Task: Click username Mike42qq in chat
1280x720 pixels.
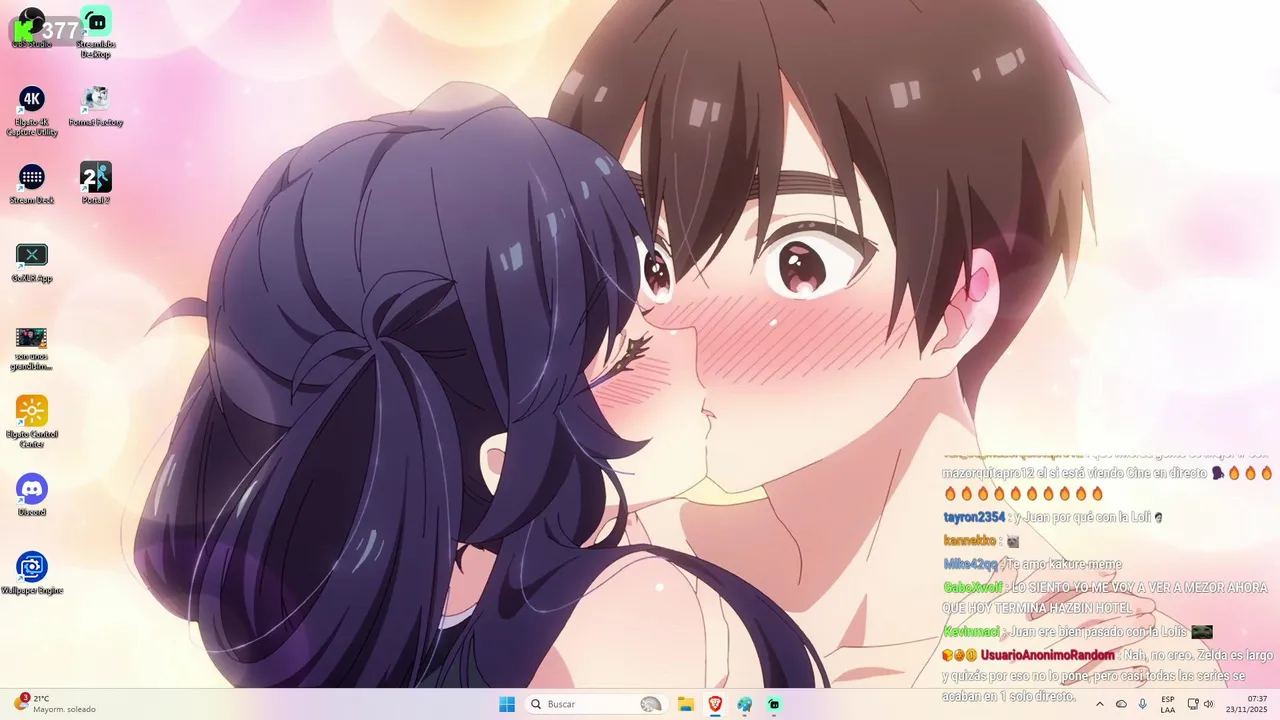Action: pos(970,564)
